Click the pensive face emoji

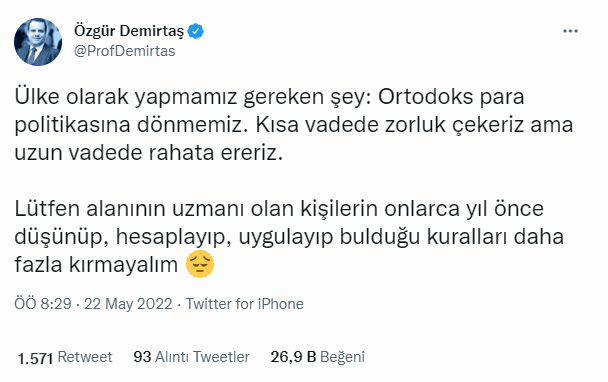200,264
